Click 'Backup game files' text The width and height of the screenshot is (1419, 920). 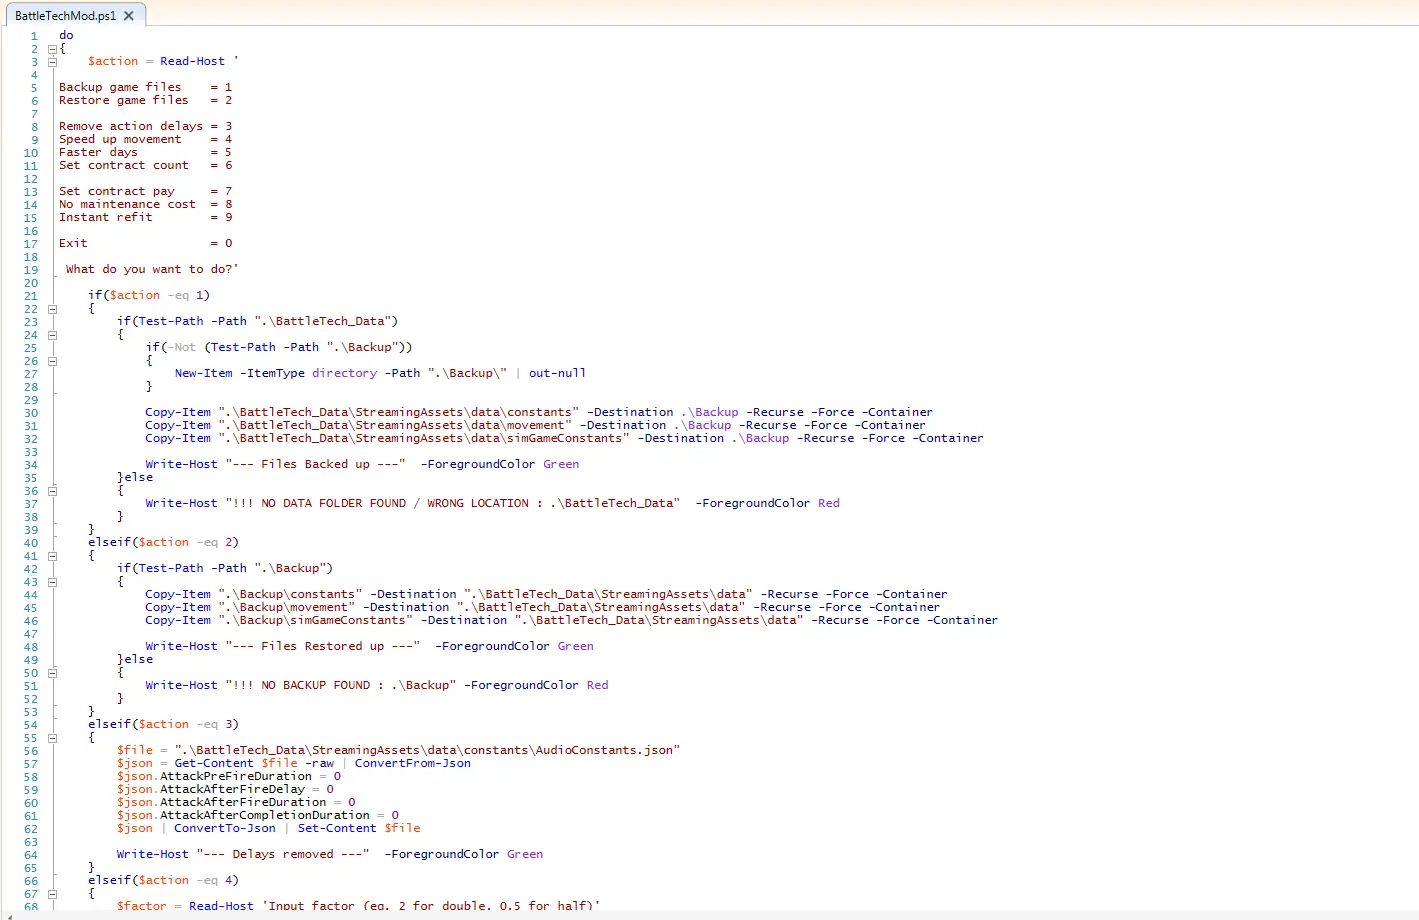[120, 87]
